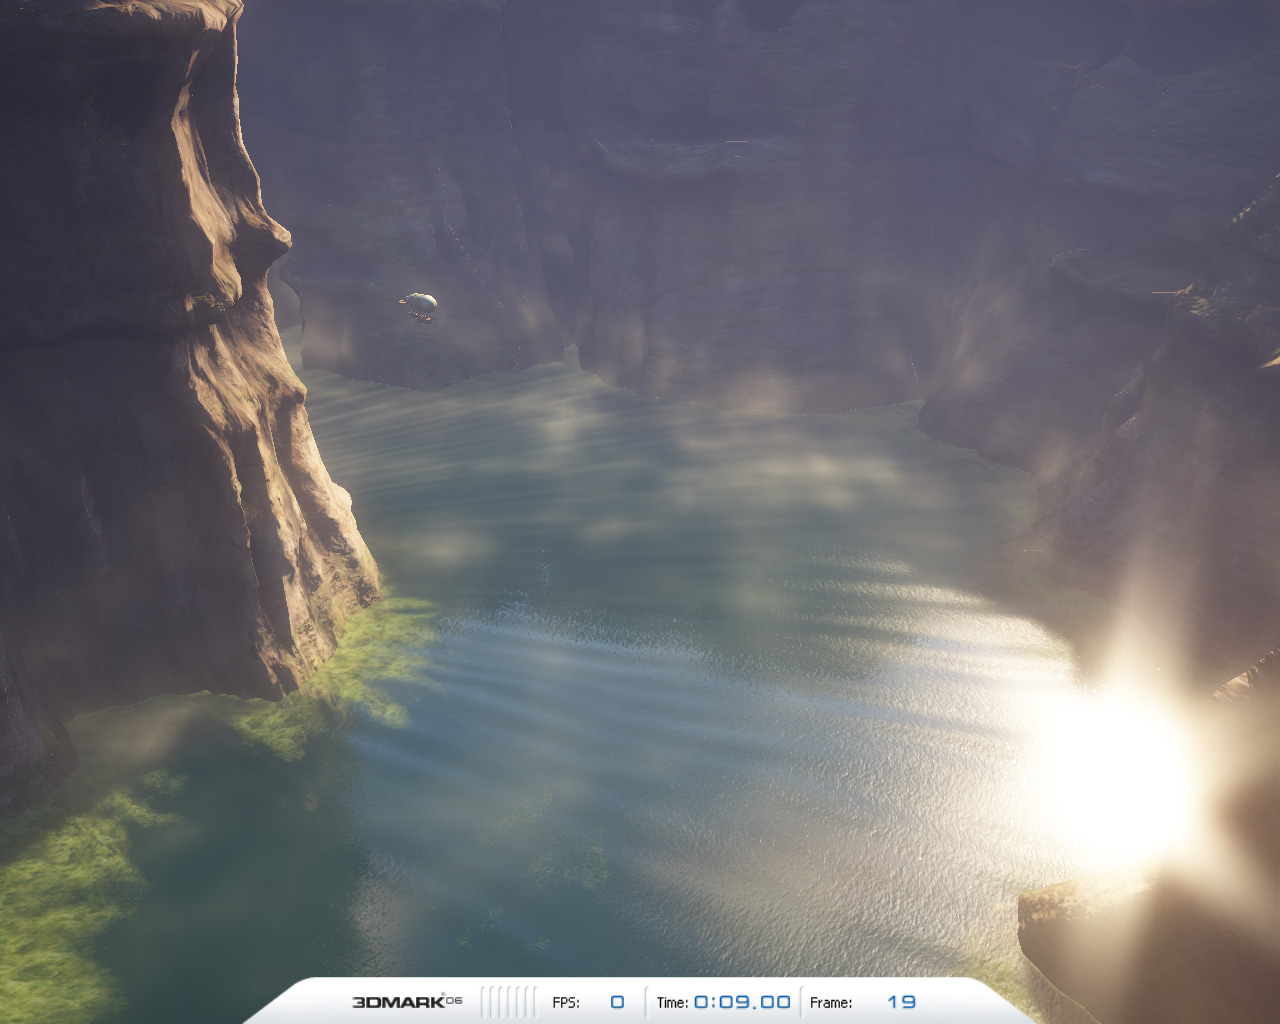Click the "Frame:" label
Viewport: 1280px width, 1024px height.
tap(831, 1002)
